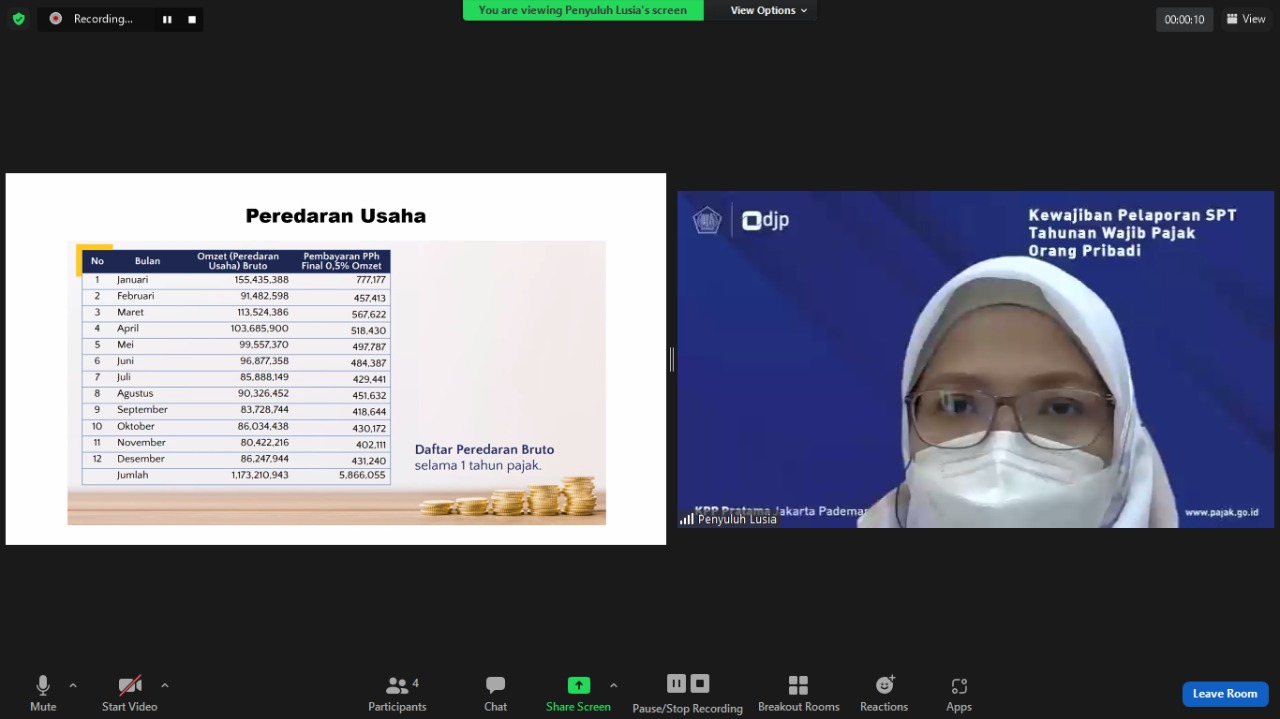1280x719 pixels.
Task: Open Breakout Rooms
Action: point(798,693)
